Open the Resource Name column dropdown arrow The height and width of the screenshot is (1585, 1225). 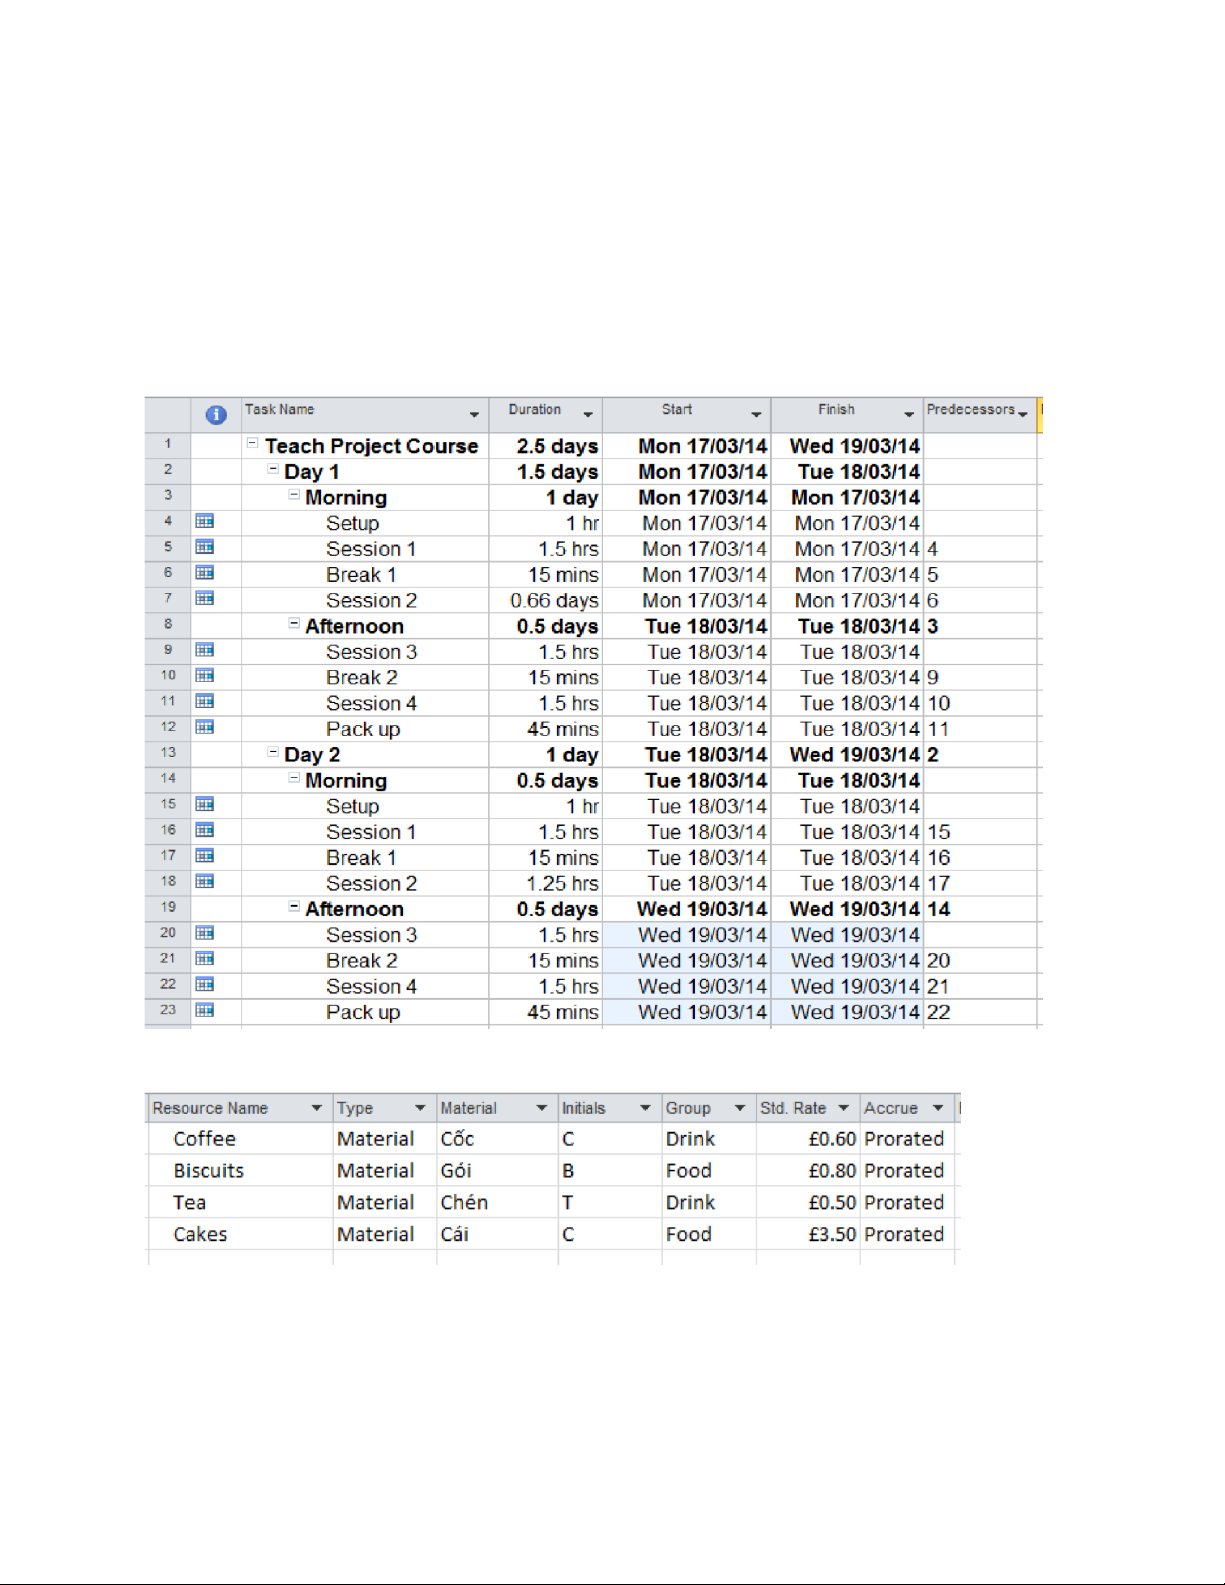point(317,1108)
